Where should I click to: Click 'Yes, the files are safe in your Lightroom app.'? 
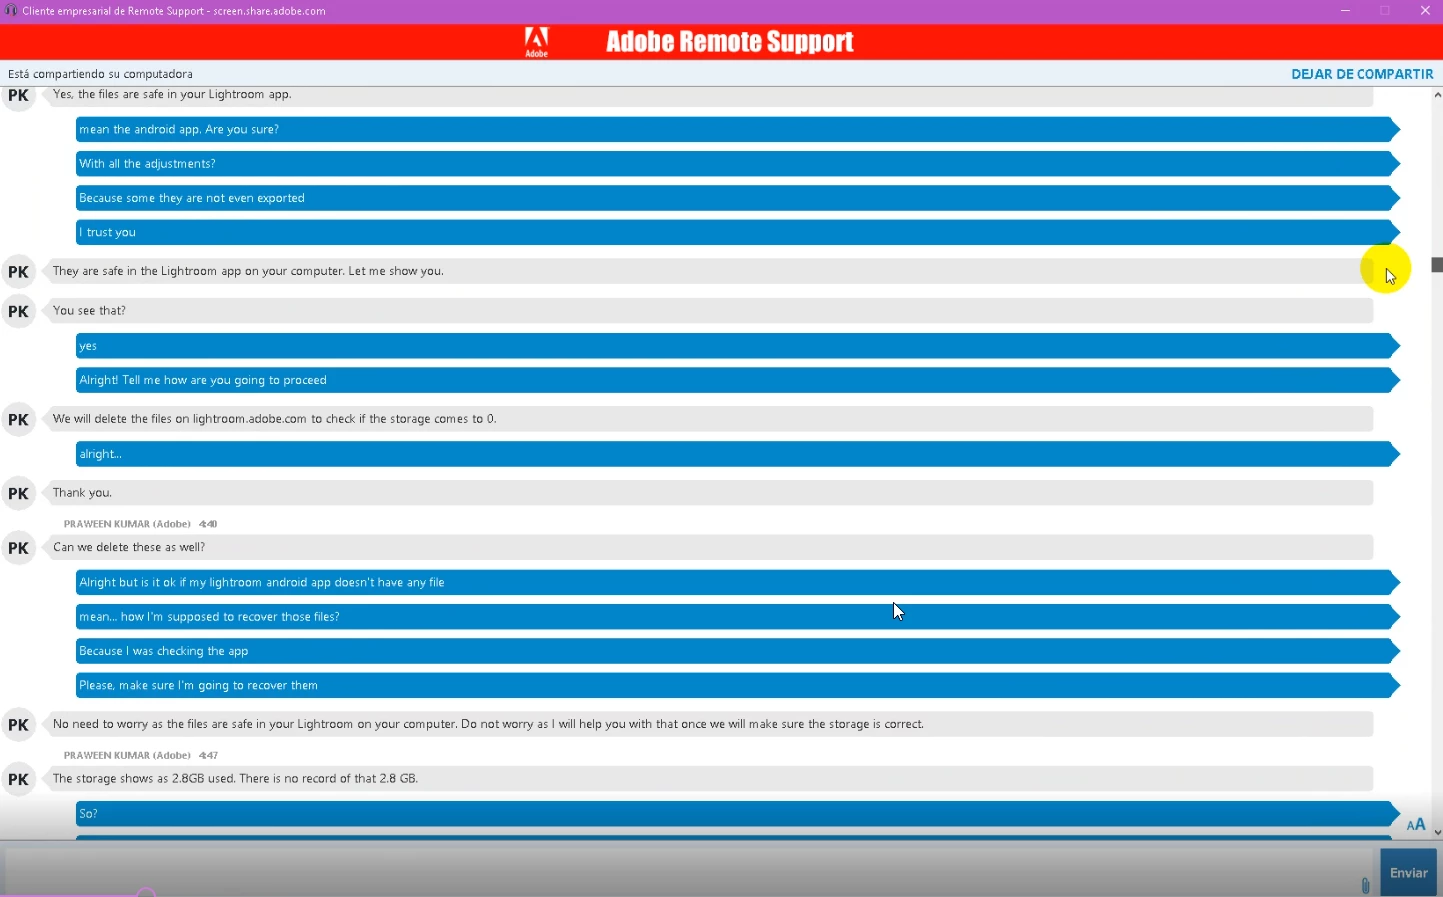tap(709, 96)
